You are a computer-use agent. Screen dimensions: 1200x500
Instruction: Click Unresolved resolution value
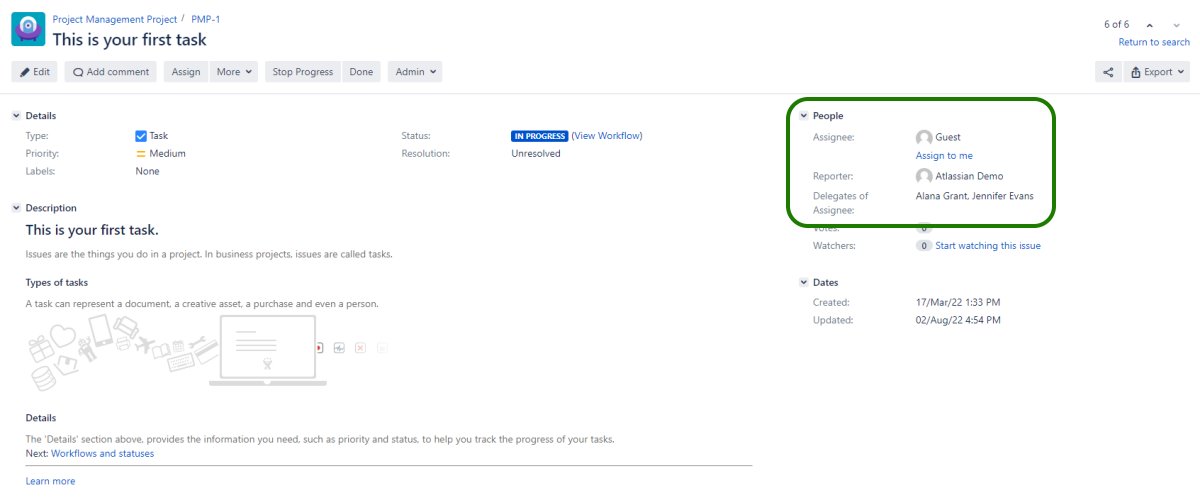coord(536,154)
